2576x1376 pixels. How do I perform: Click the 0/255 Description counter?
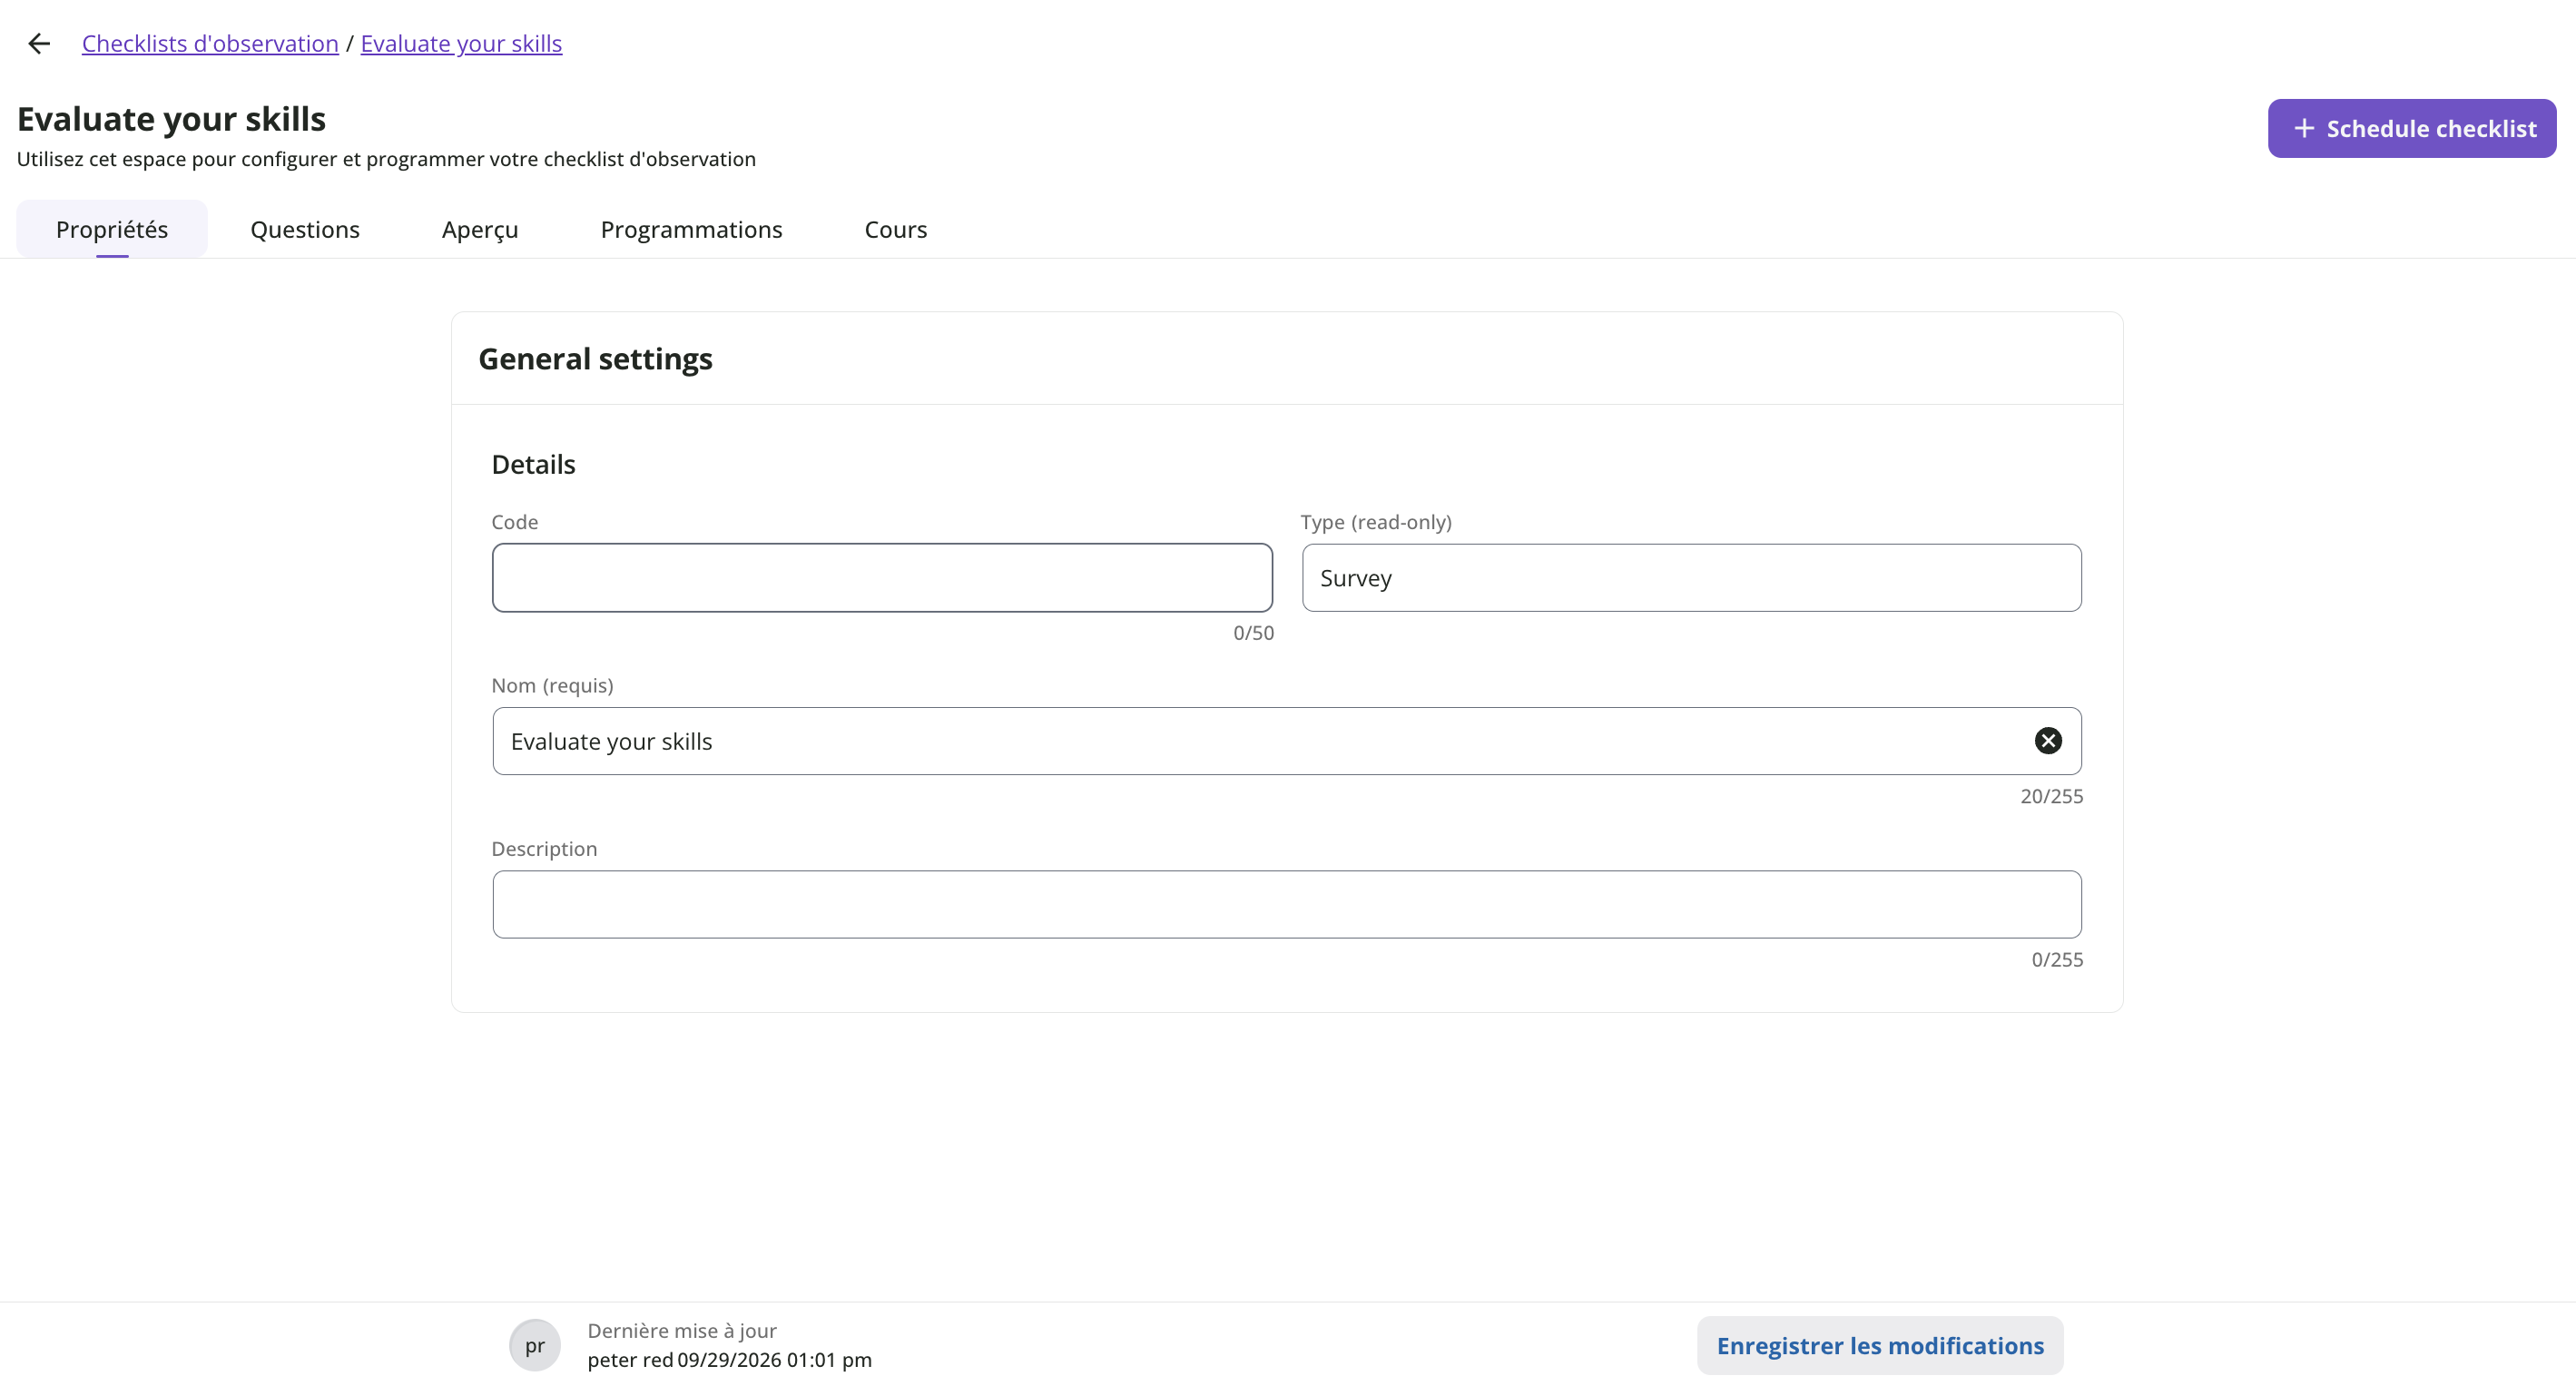(2057, 959)
